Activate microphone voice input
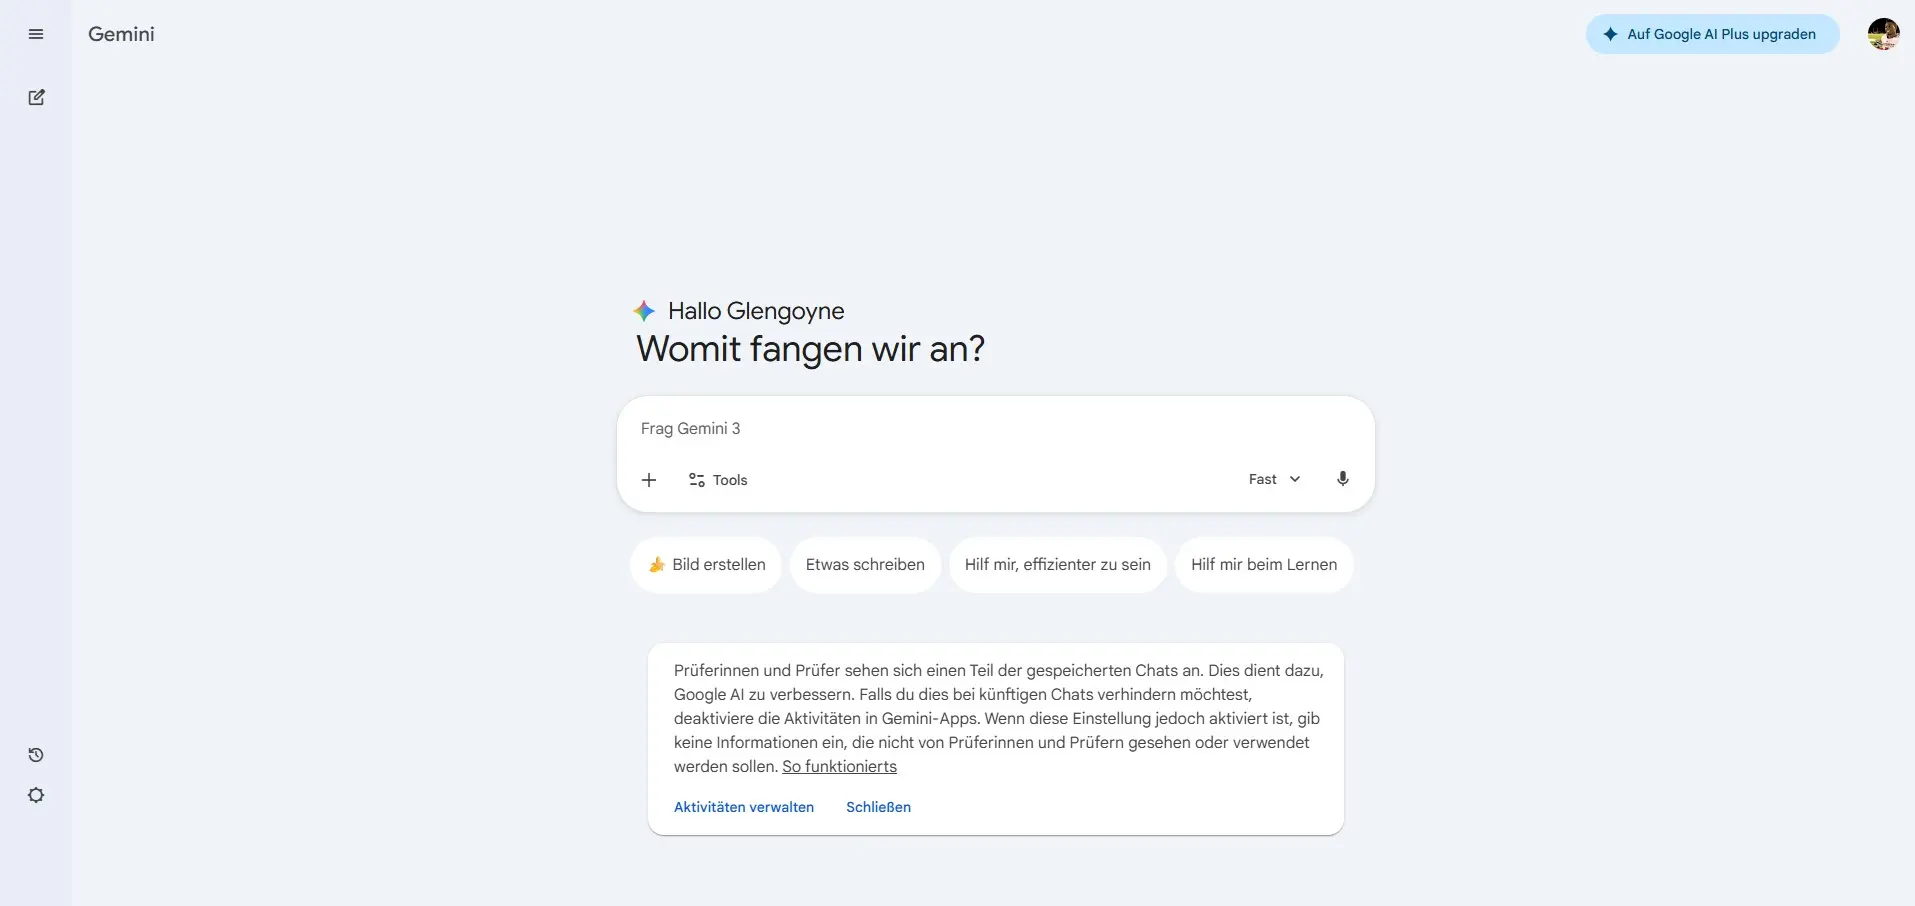Viewport: 1915px width, 906px height. (x=1343, y=479)
